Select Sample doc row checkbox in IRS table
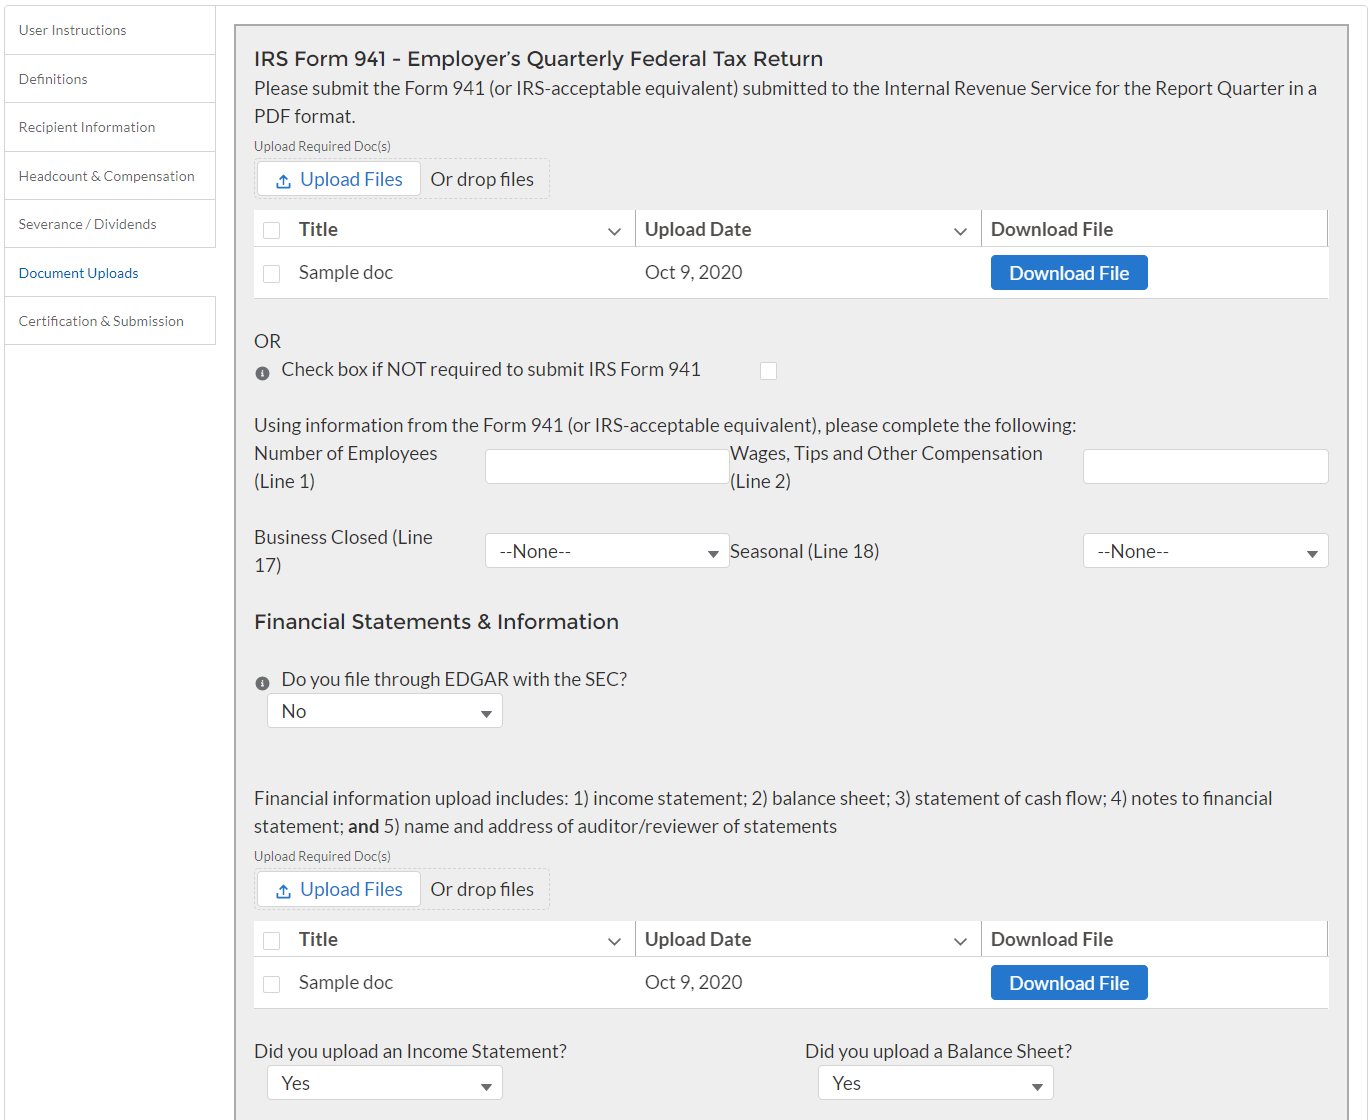This screenshot has width=1368, height=1120. tap(271, 274)
